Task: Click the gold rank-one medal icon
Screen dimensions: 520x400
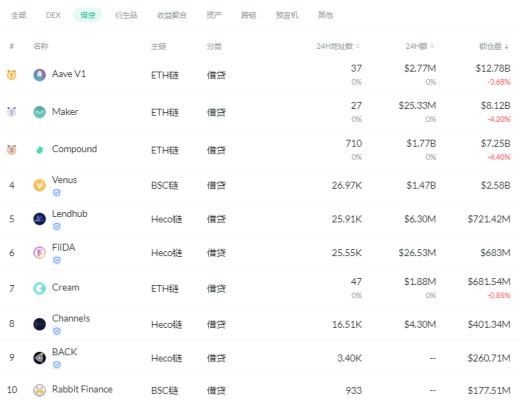Action: [12, 75]
